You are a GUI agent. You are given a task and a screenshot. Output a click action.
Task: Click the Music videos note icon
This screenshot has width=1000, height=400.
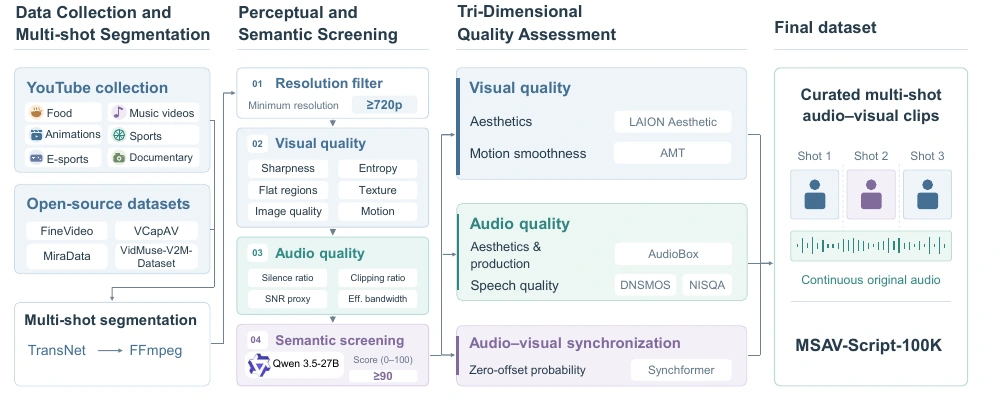tap(119, 112)
